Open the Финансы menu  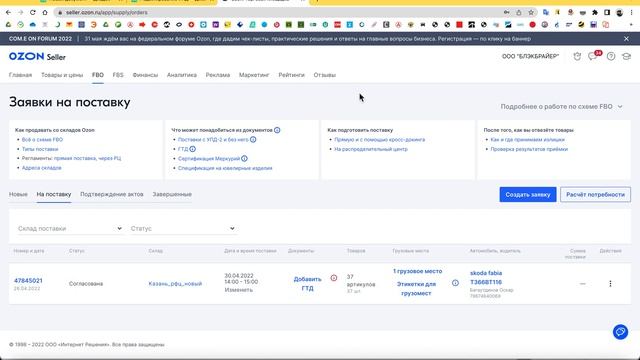click(x=145, y=75)
